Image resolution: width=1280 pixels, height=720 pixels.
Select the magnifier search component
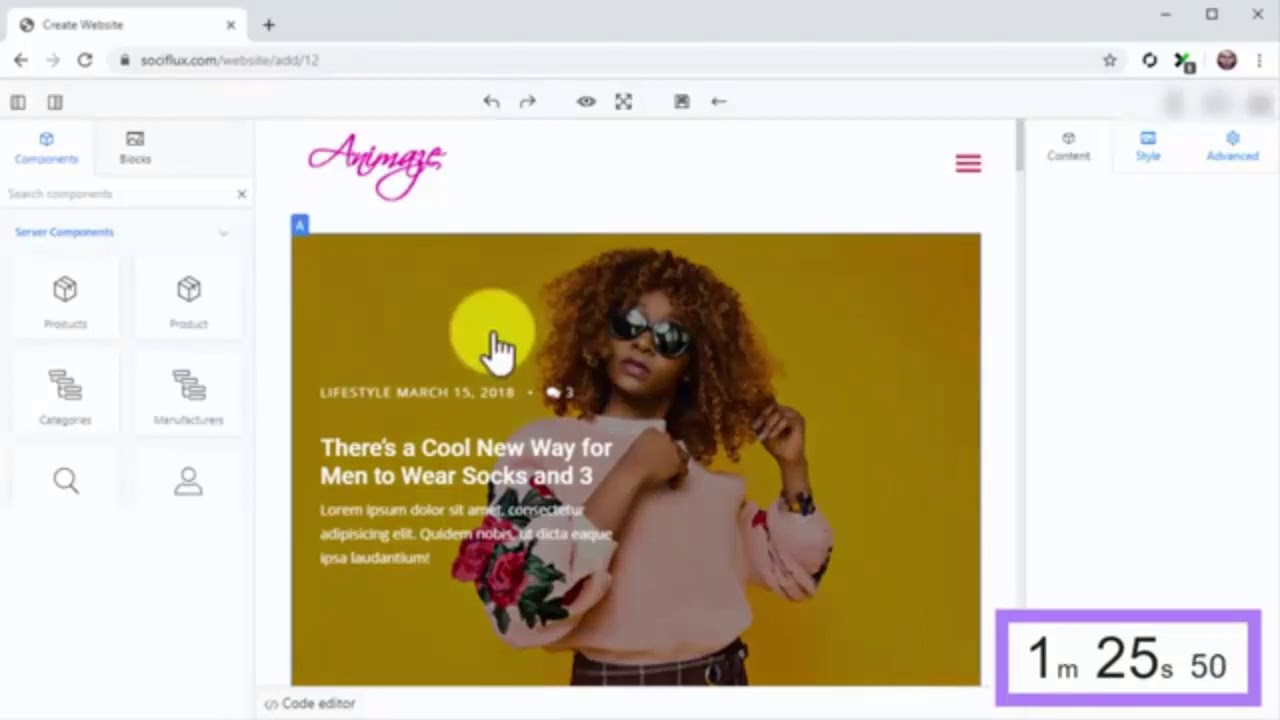65,481
